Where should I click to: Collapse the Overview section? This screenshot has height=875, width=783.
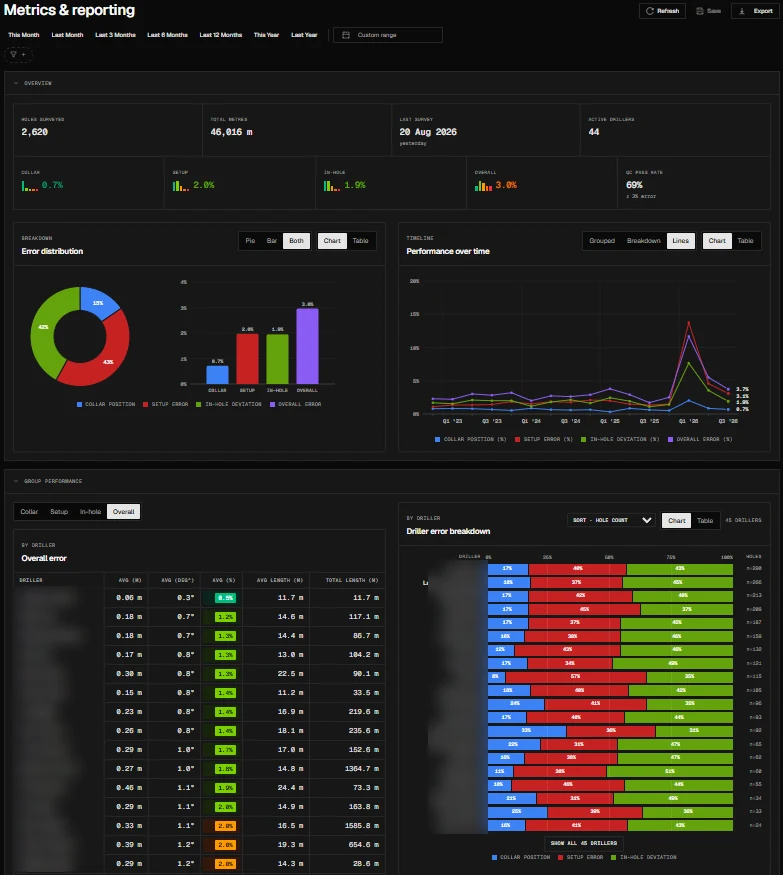pos(16,83)
